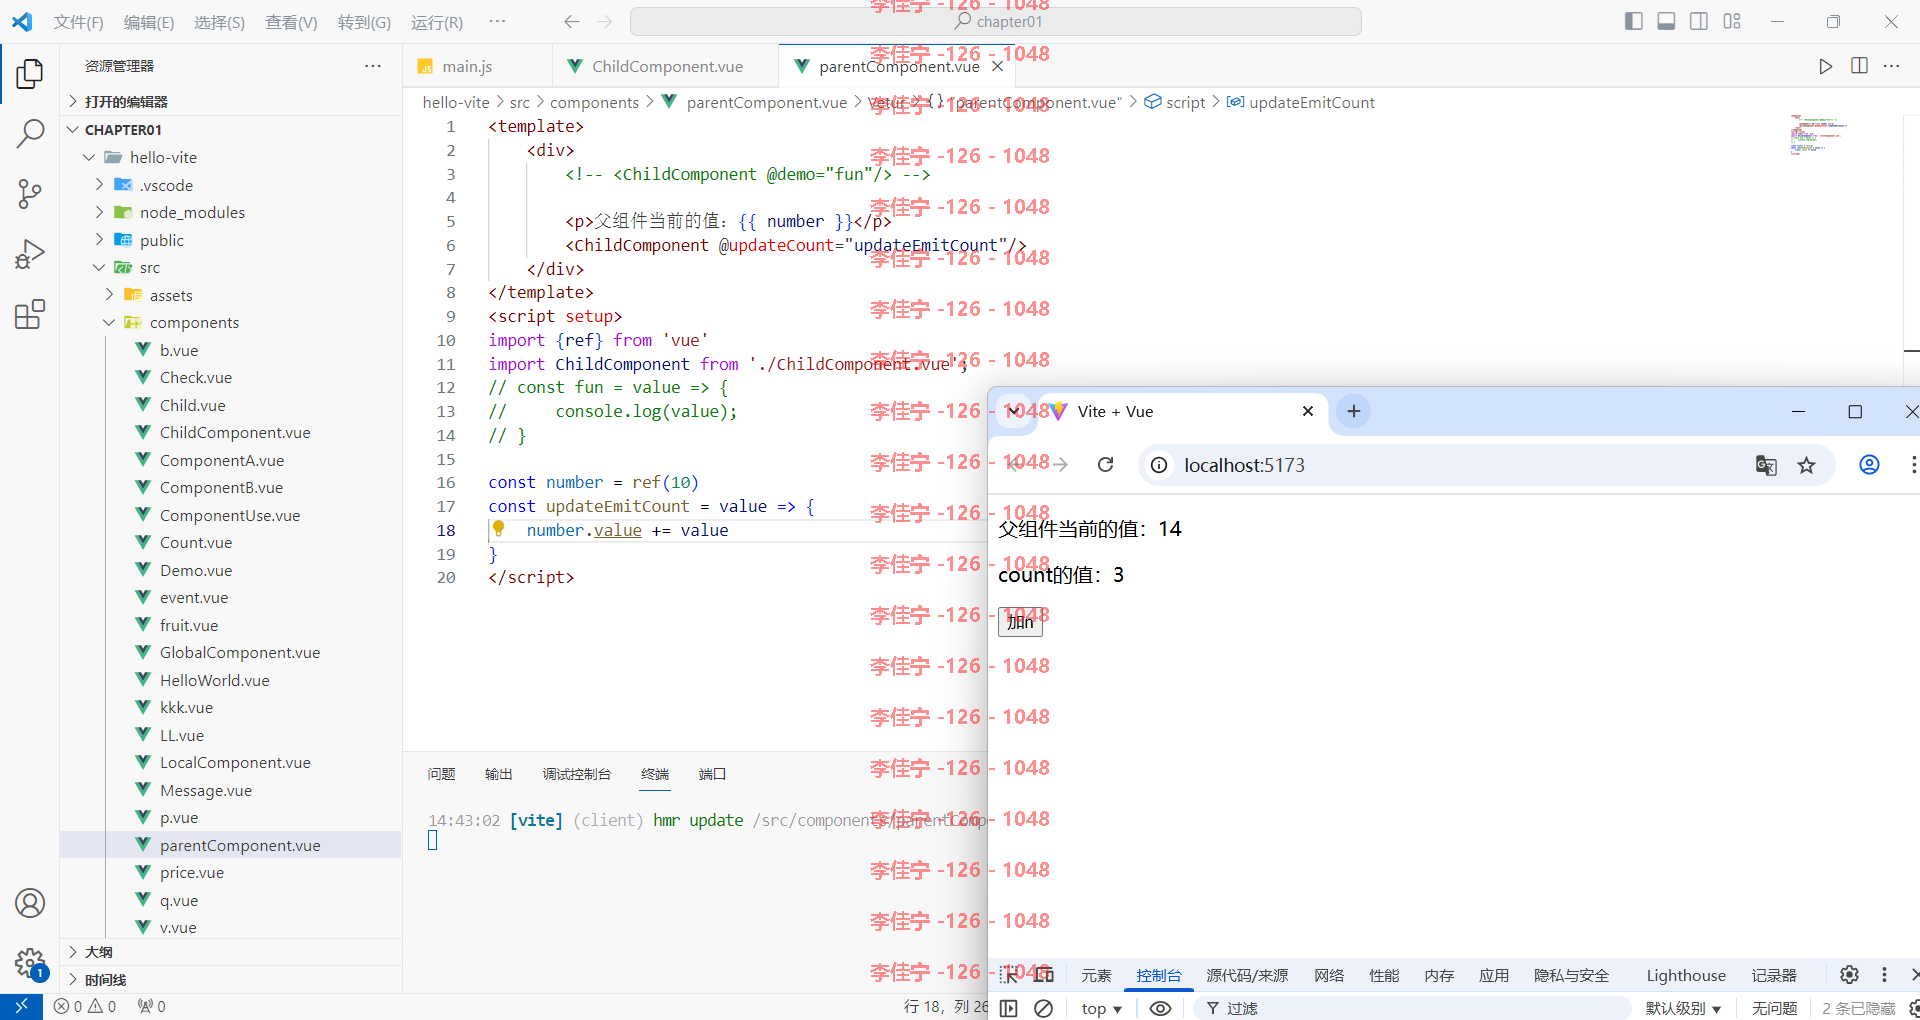Image resolution: width=1920 pixels, height=1020 pixels.
Task: Split the editor to the right
Action: pyautogui.click(x=1859, y=66)
